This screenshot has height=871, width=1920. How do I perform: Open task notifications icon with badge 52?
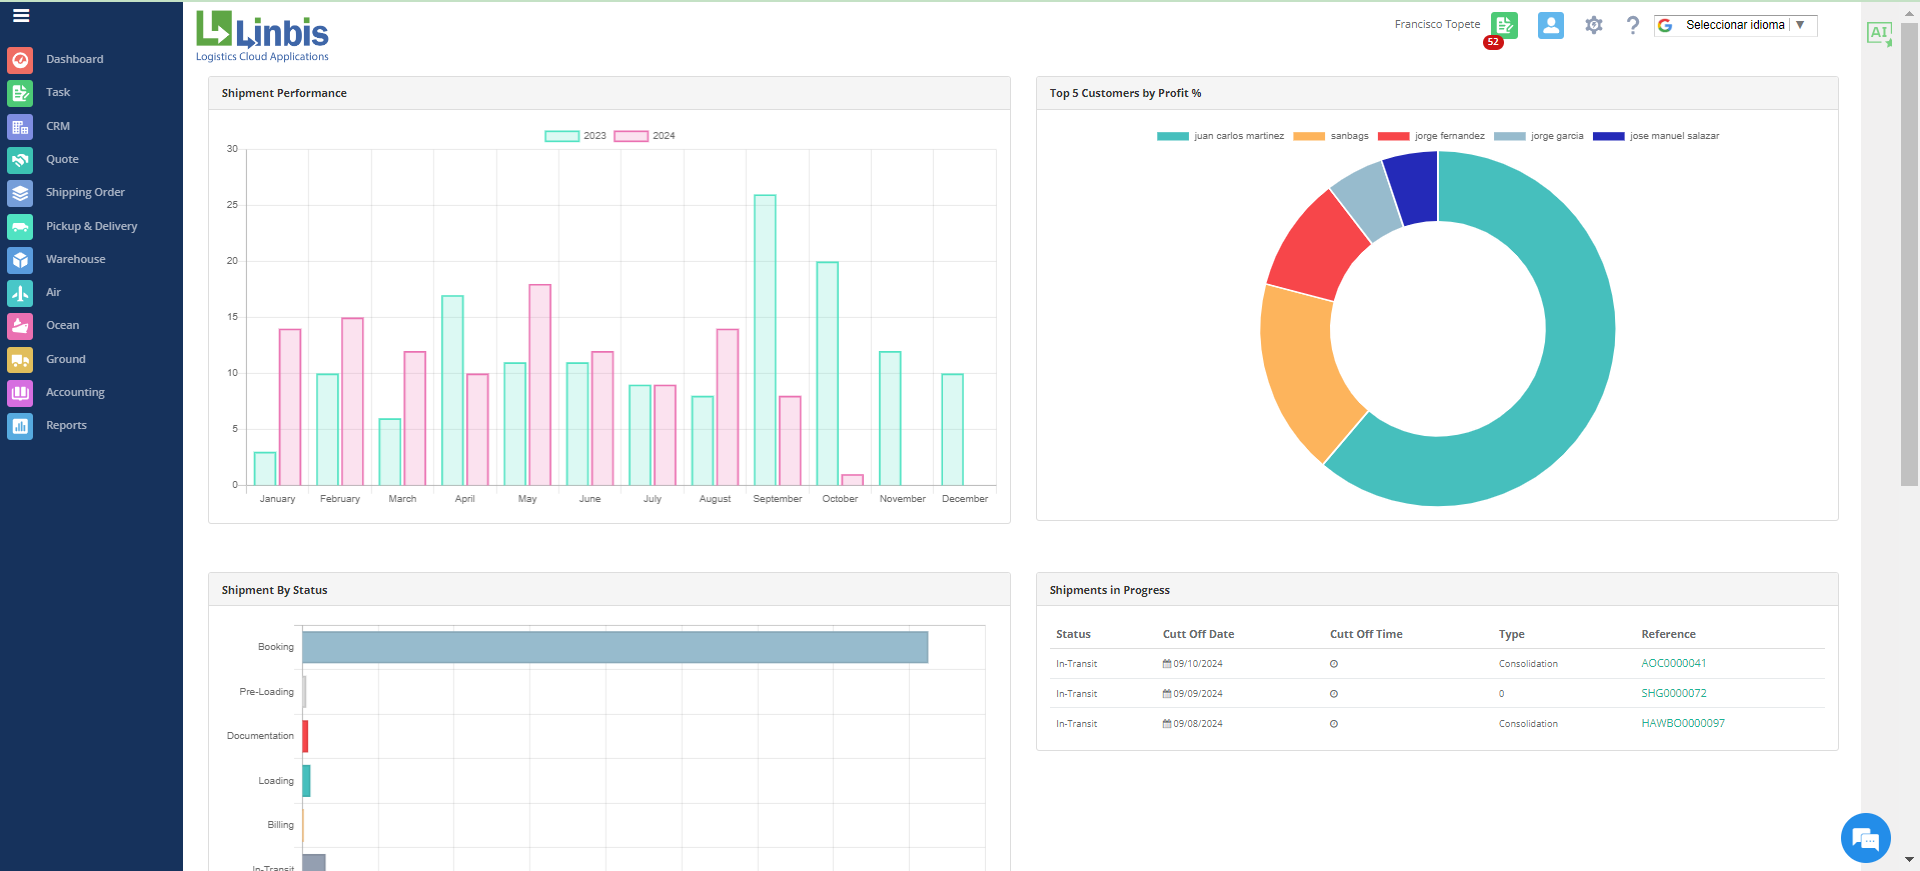point(1504,26)
